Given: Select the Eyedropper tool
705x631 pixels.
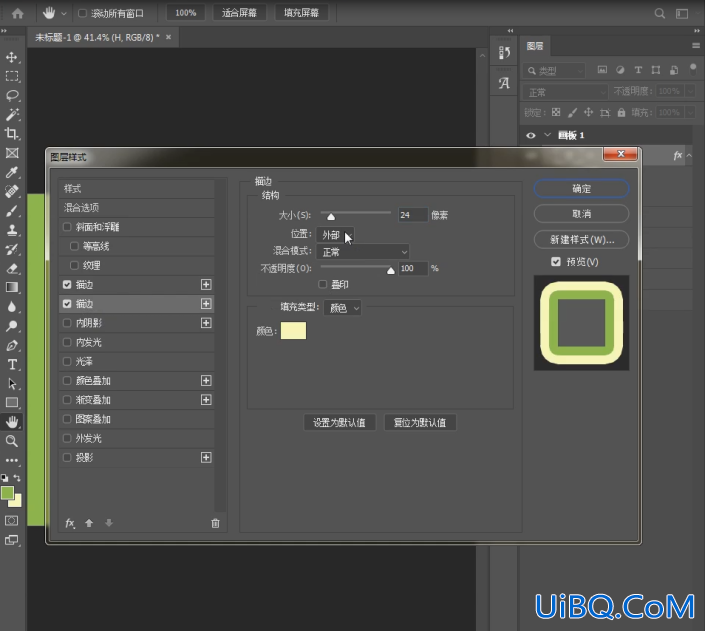Looking at the screenshot, I should coord(12,172).
